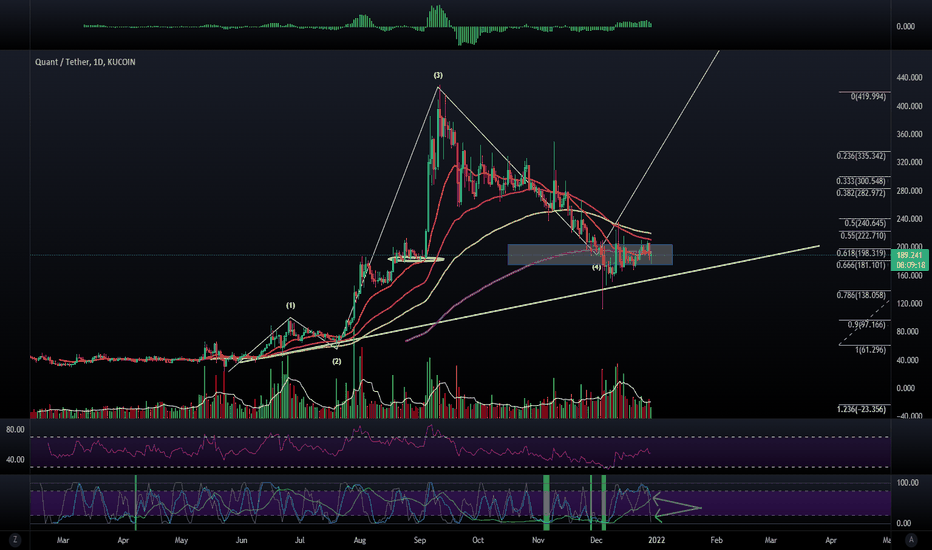Click the 80.000 price axis label
Viewport: 932px width, 550px height.
909,332
